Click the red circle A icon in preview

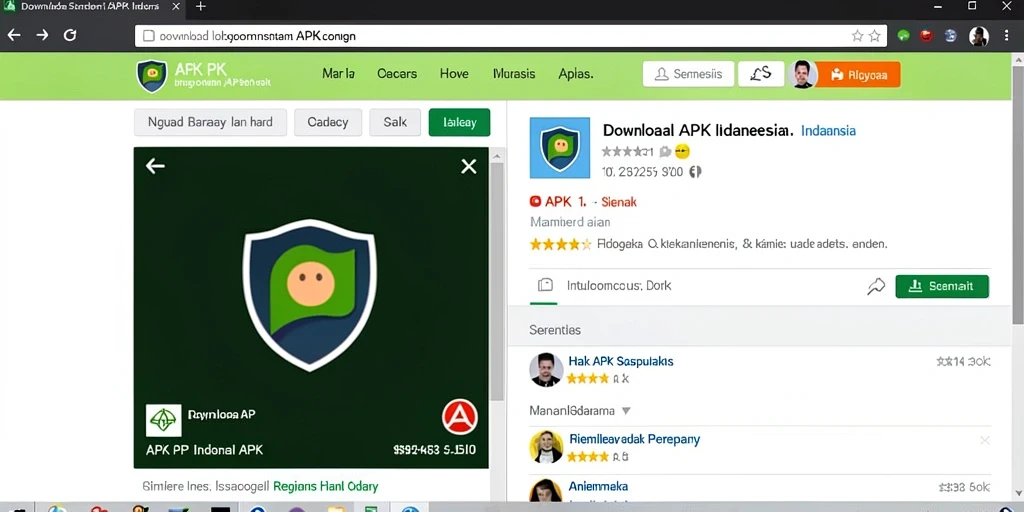pos(460,417)
